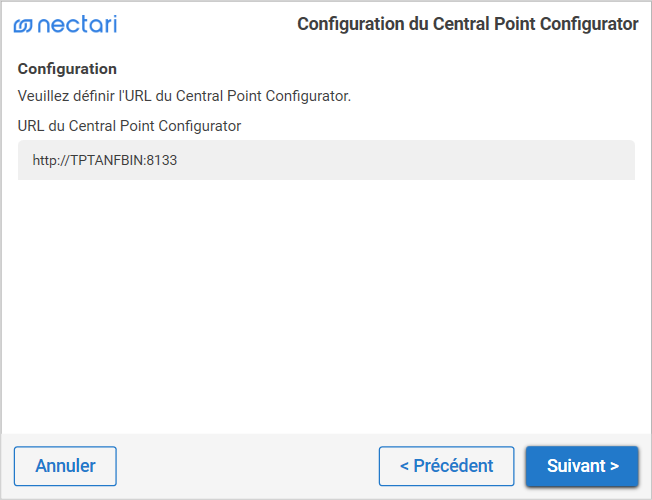Click the 'Veuillez définir l'URL' instruction text
Screen dimensions: 652x500
(x=184, y=97)
